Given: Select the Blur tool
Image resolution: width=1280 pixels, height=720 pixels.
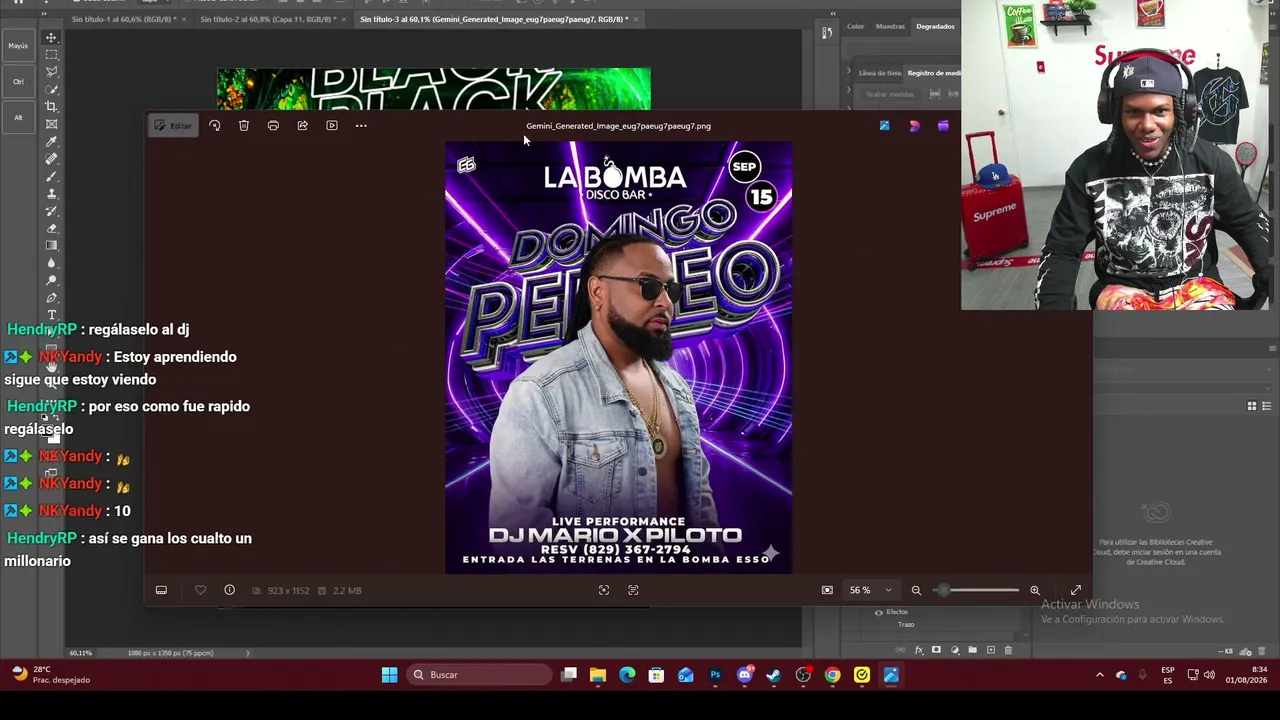Looking at the screenshot, I should tap(51, 263).
